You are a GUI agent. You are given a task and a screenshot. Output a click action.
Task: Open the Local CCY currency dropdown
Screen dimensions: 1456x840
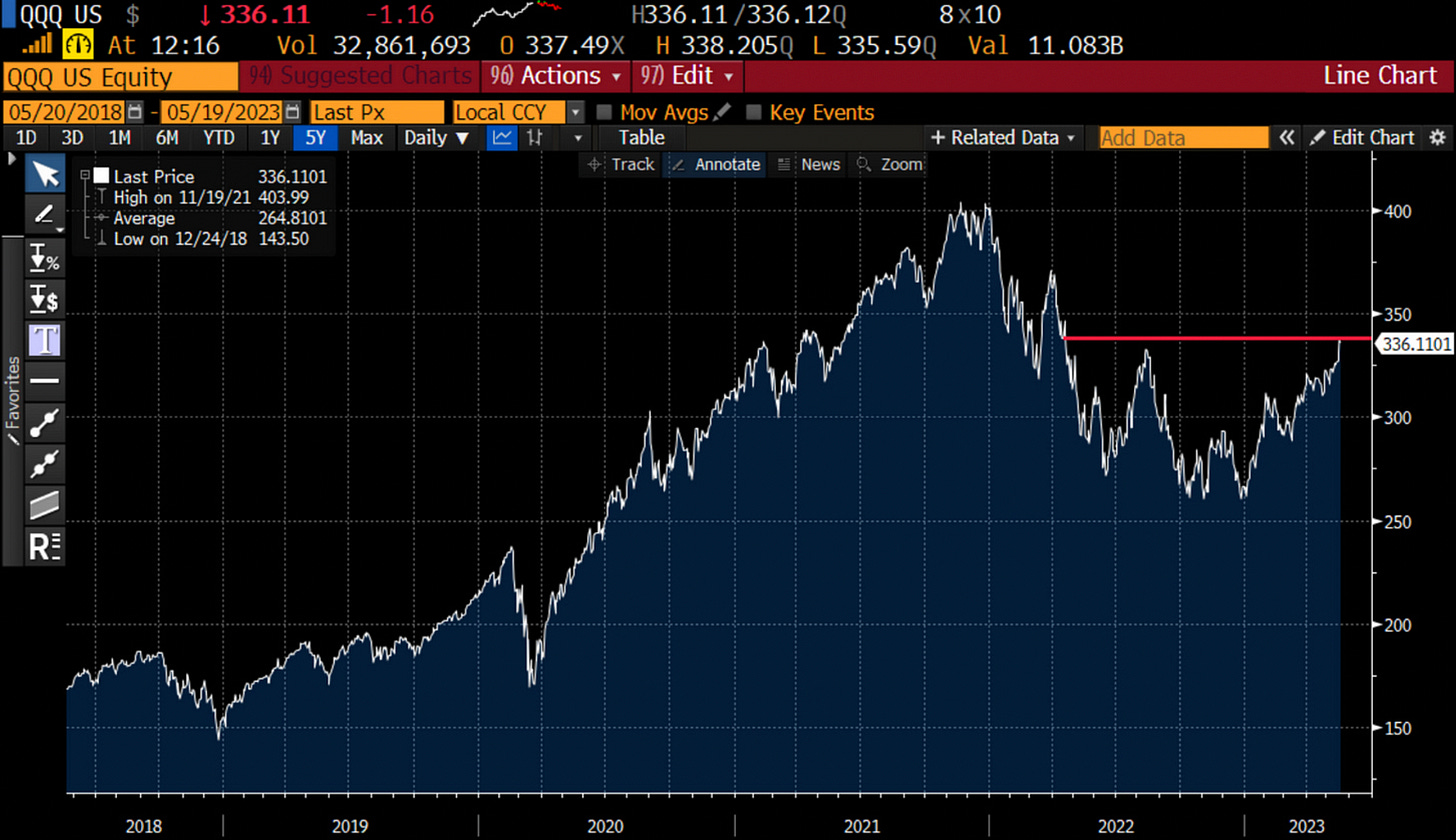click(576, 113)
